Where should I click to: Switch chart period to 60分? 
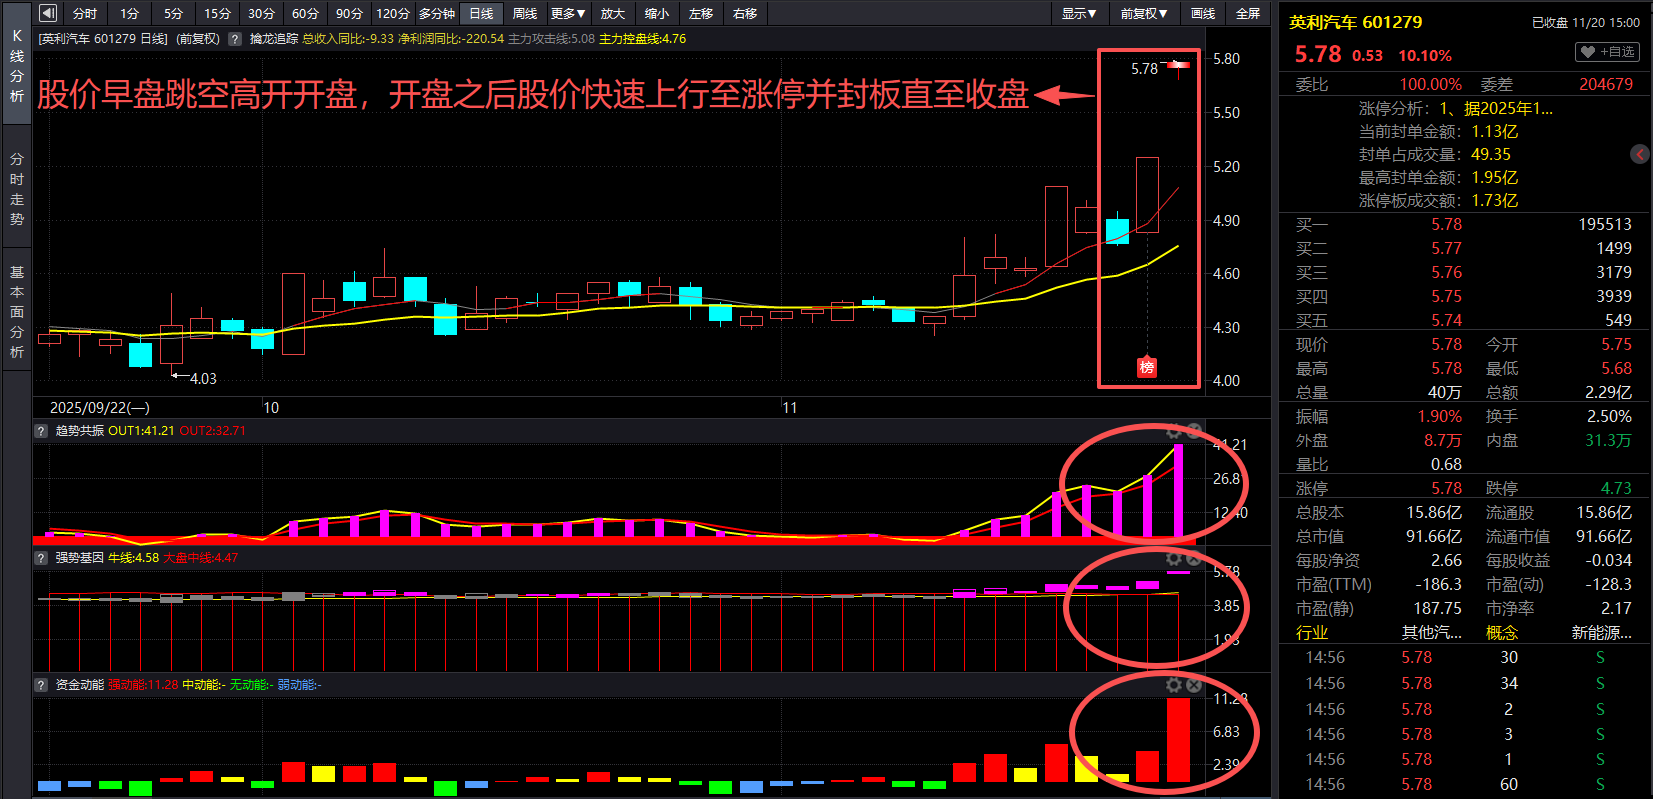tap(305, 13)
